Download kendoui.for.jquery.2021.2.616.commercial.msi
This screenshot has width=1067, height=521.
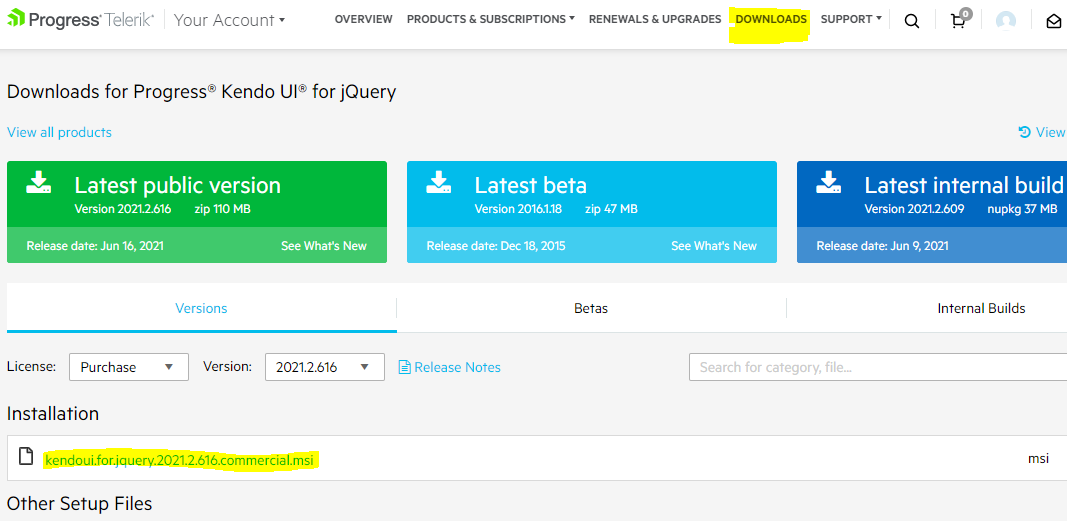(x=179, y=460)
